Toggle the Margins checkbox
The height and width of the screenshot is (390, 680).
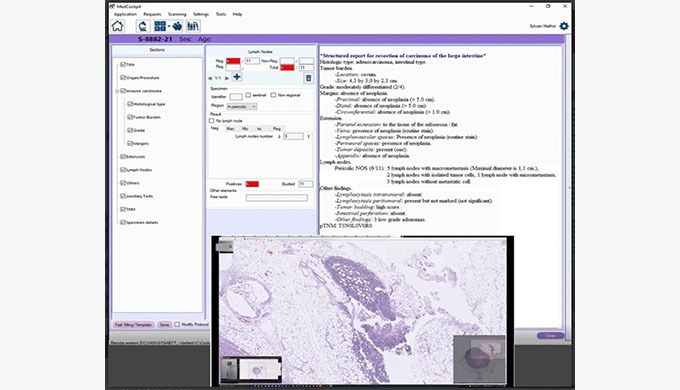point(130,143)
